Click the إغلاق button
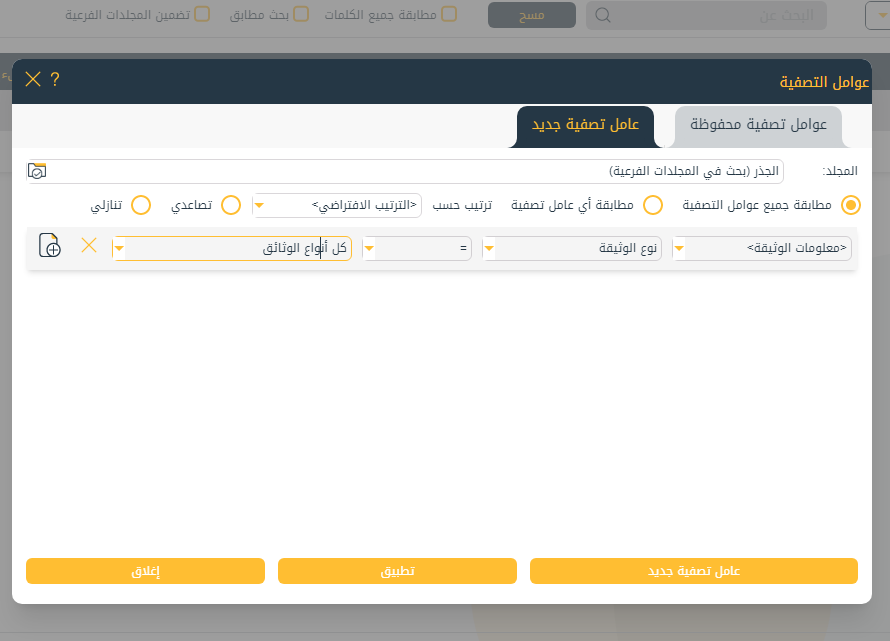Viewport: 890px width, 641px height. pos(145,571)
